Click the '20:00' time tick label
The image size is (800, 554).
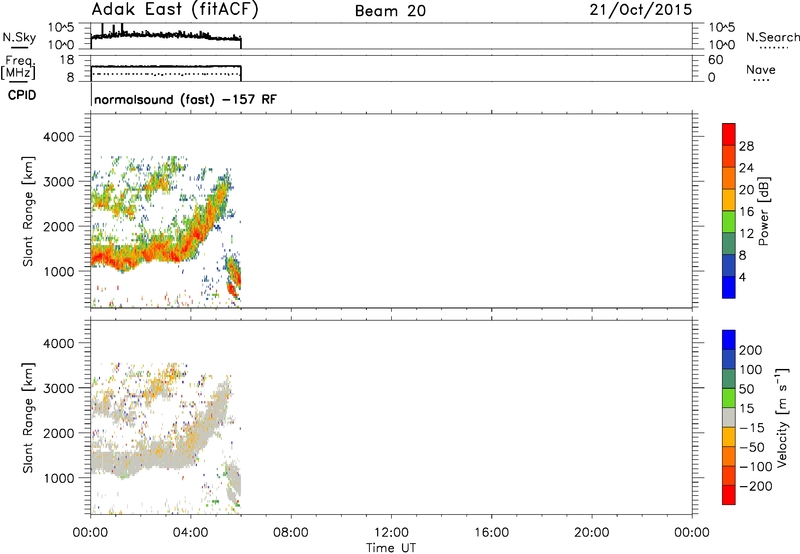[x=591, y=533]
